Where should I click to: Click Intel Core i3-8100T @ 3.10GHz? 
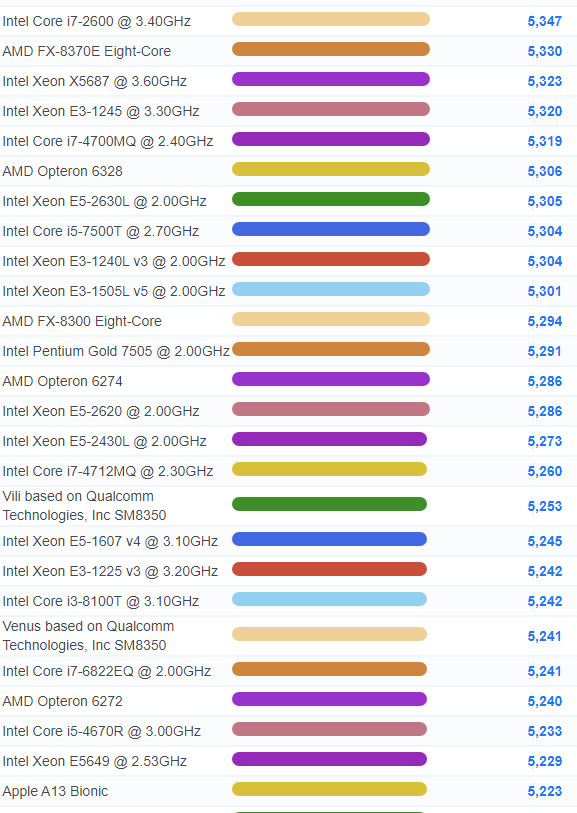coord(101,601)
